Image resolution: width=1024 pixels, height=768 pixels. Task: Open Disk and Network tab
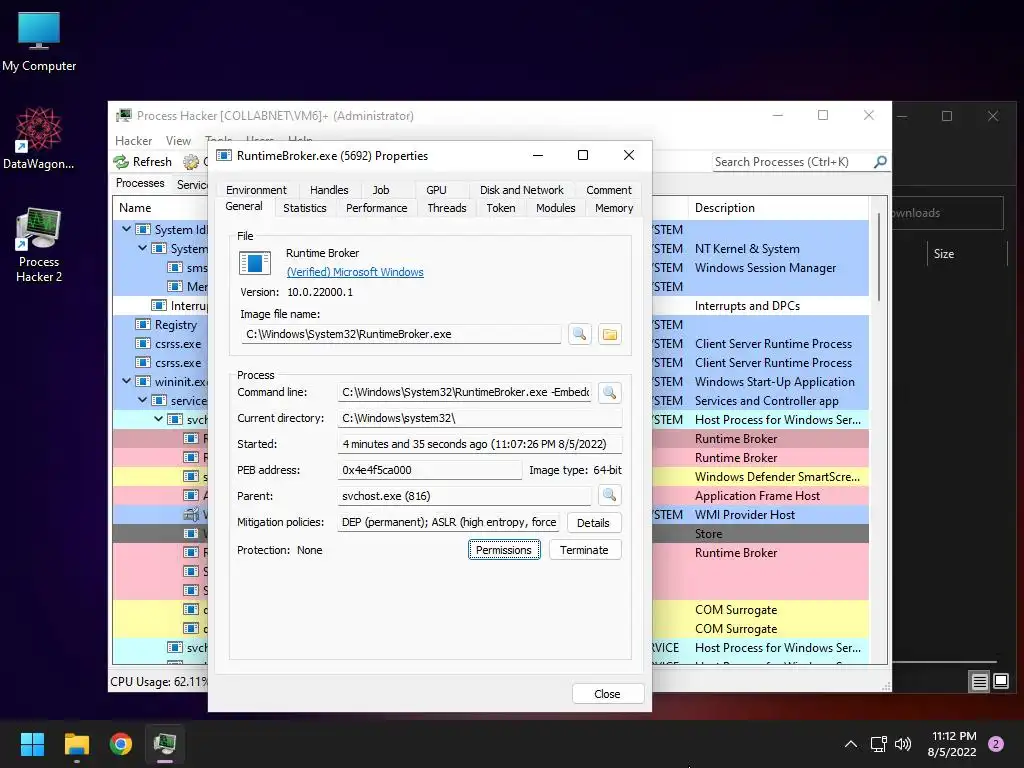pos(521,190)
